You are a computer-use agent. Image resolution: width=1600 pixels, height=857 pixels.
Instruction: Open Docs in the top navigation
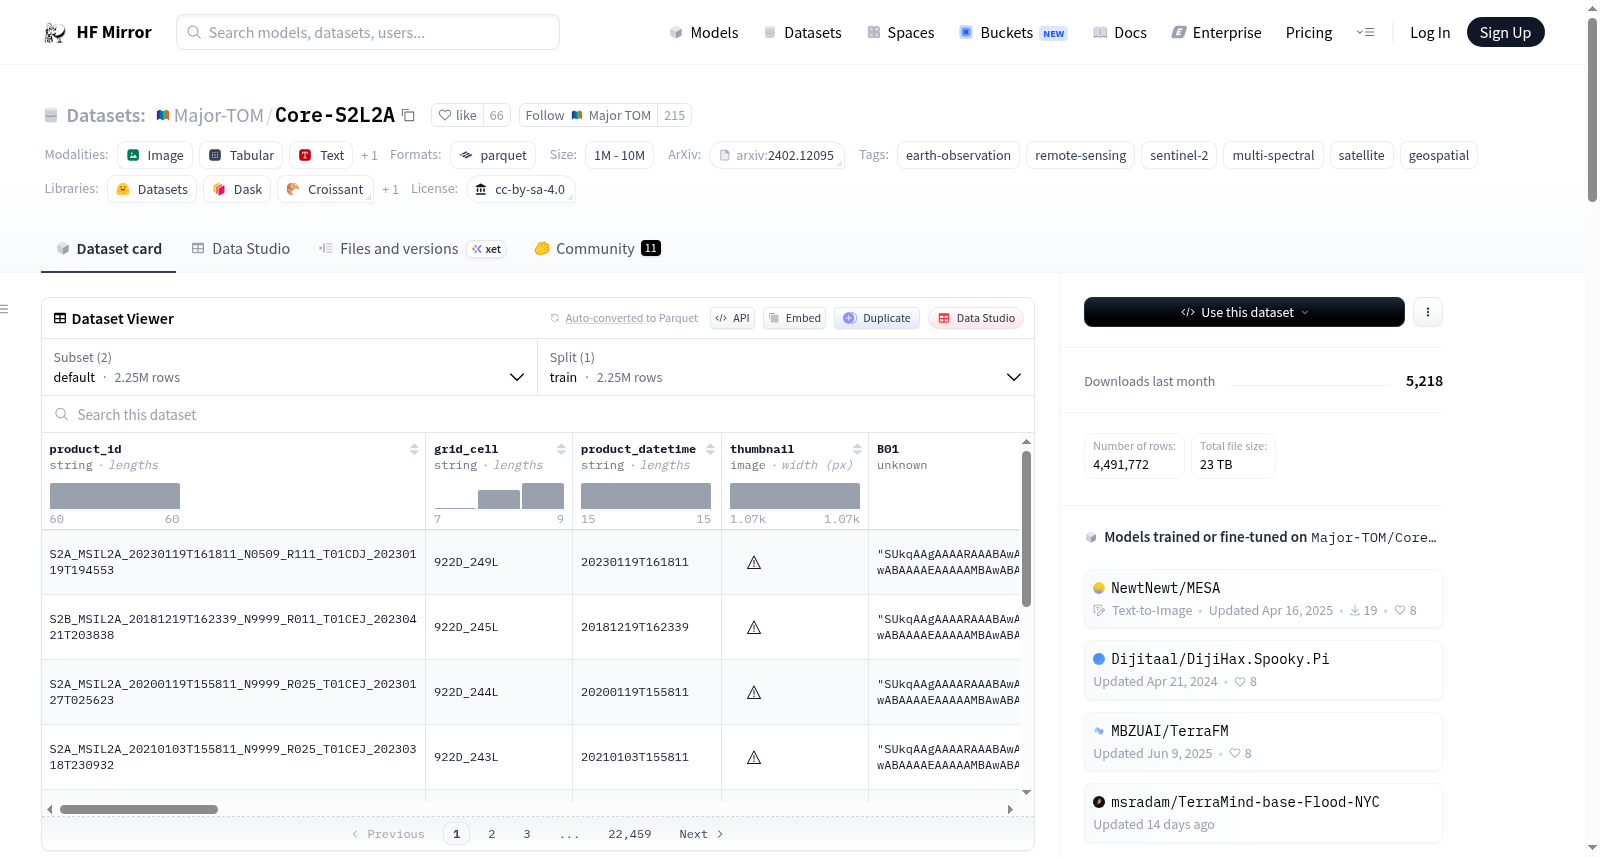point(1119,33)
